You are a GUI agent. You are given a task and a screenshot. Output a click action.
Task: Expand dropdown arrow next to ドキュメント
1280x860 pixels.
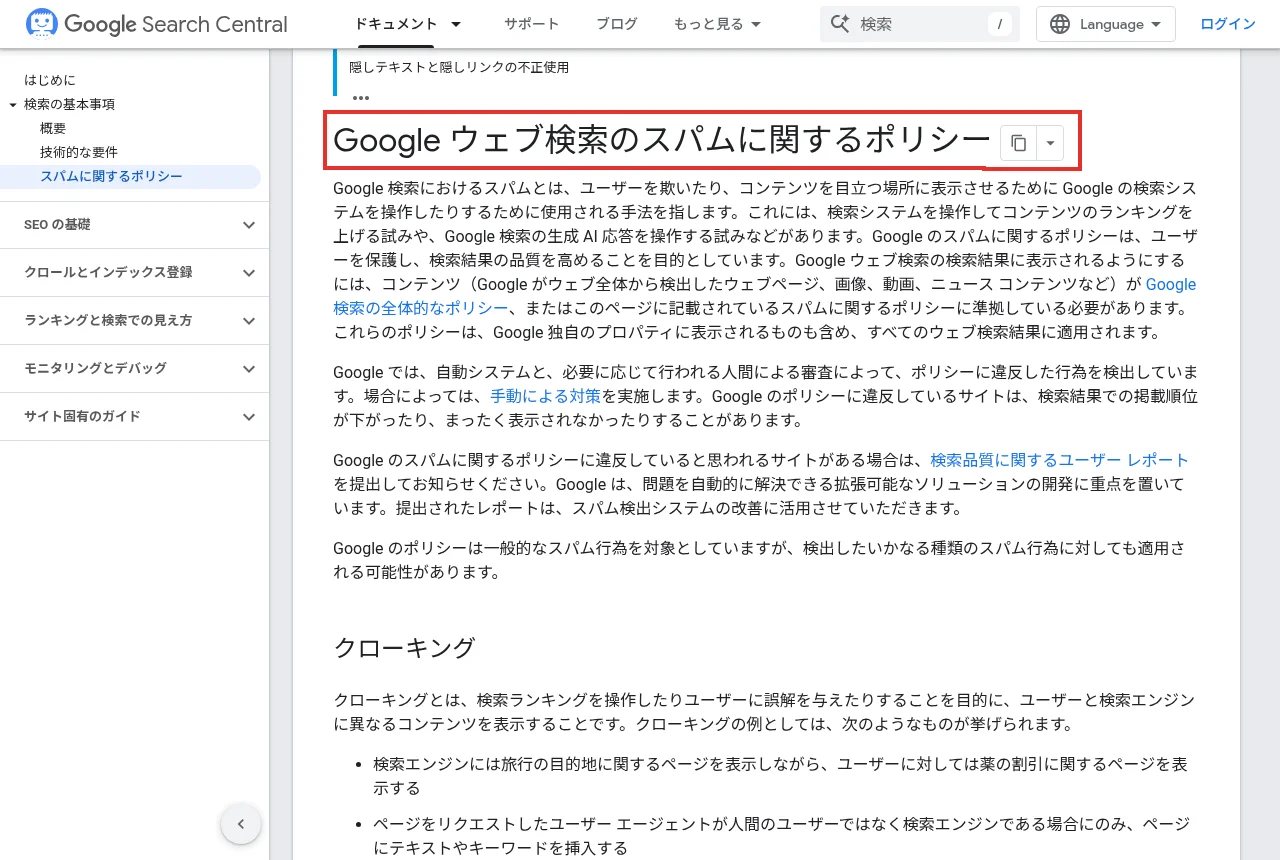pyautogui.click(x=456, y=24)
